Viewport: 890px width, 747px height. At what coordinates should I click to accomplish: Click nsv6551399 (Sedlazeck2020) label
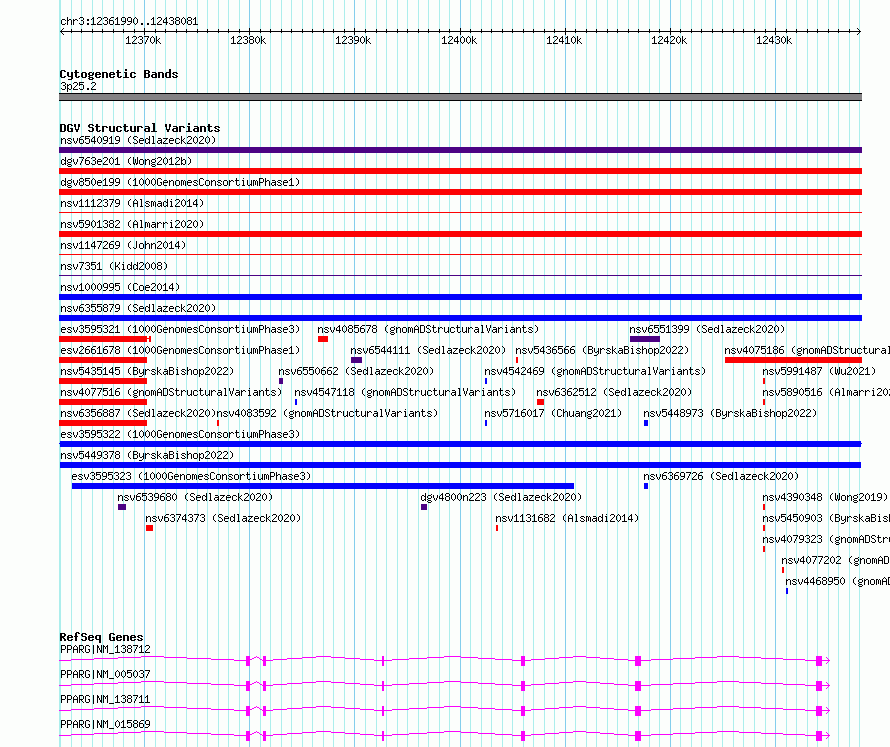[x=707, y=329]
